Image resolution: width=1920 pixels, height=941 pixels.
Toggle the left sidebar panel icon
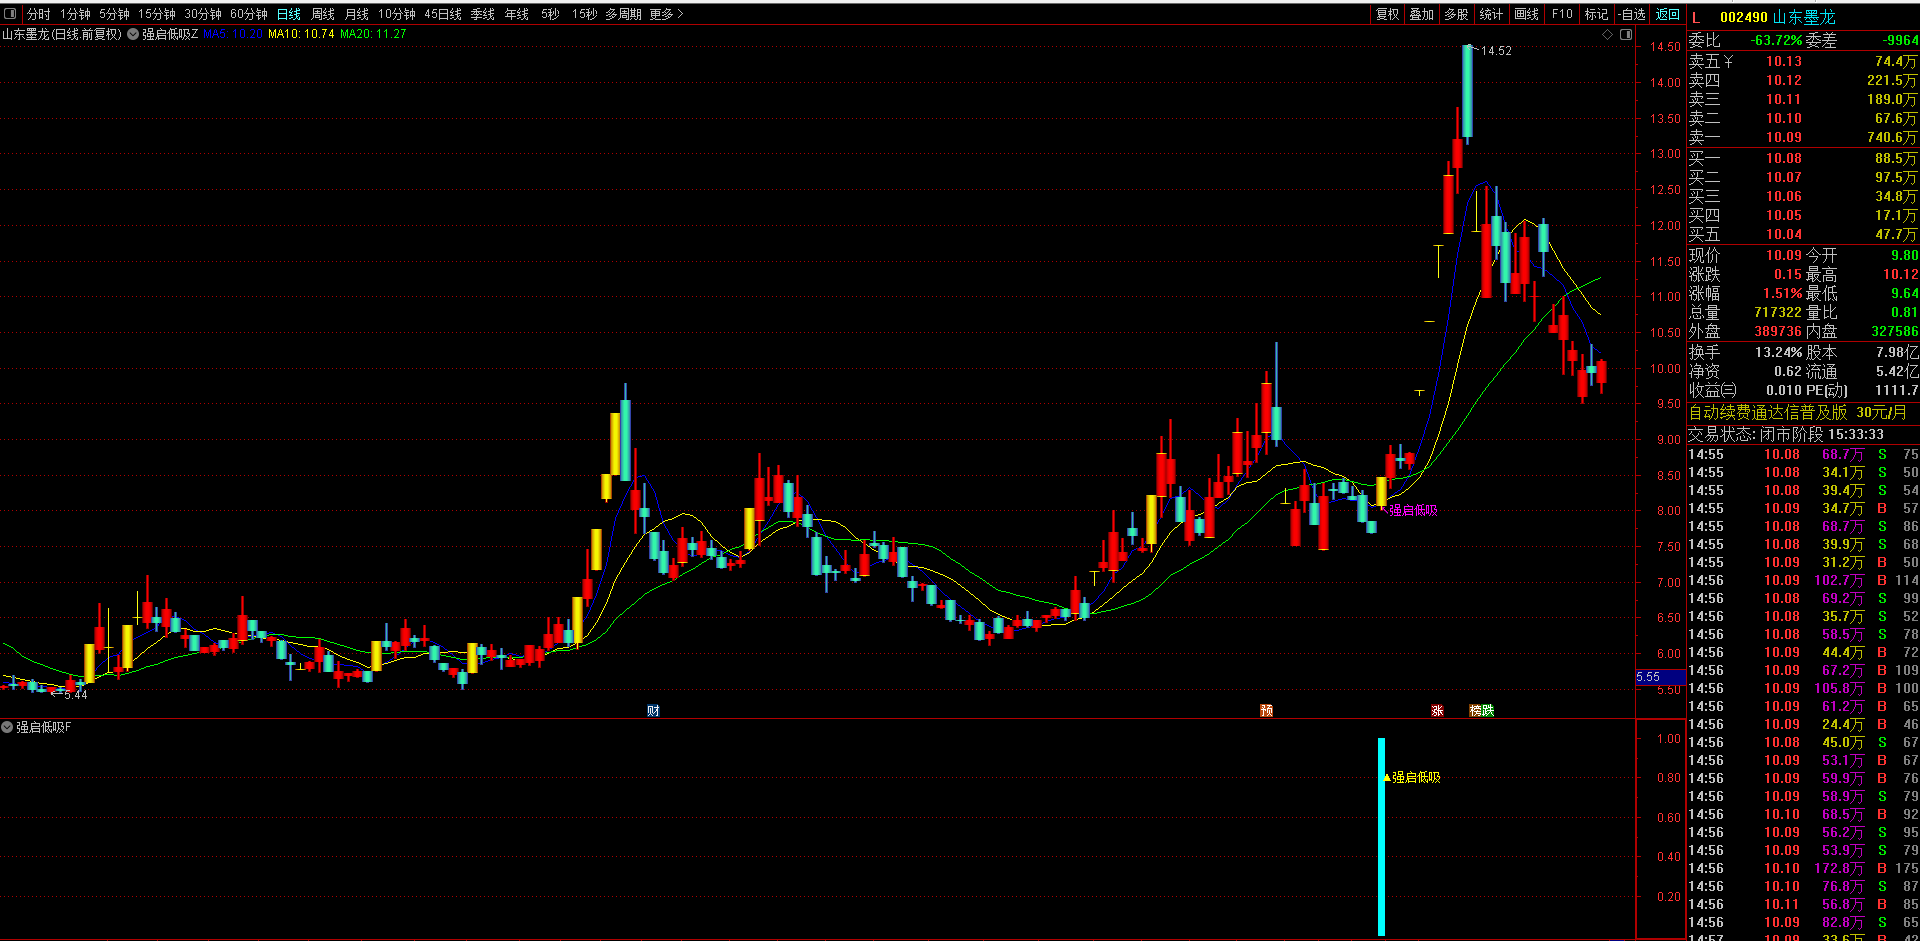pyautogui.click(x=11, y=14)
